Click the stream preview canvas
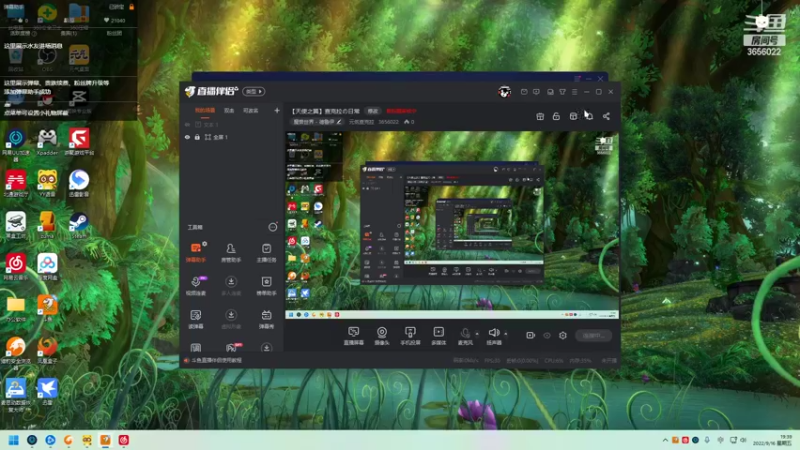This screenshot has width=800, height=450. 452,226
